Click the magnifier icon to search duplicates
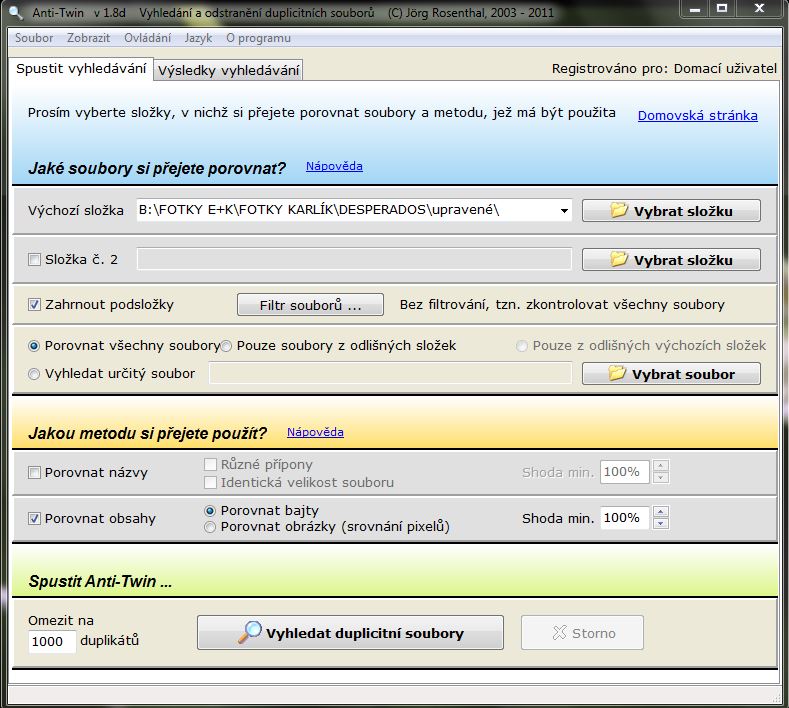The height and width of the screenshot is (708, 789). (x=249, y=633)
